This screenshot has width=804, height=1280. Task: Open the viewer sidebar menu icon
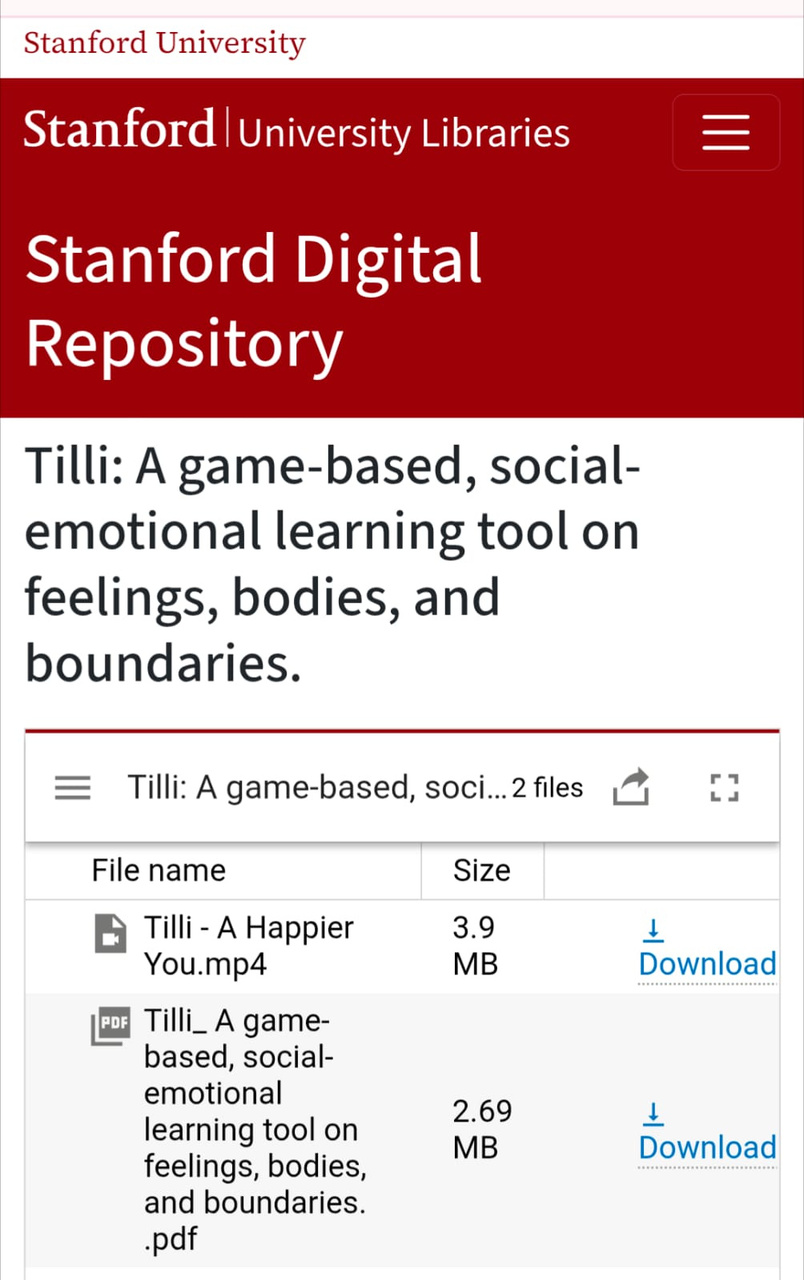[71, 788]
